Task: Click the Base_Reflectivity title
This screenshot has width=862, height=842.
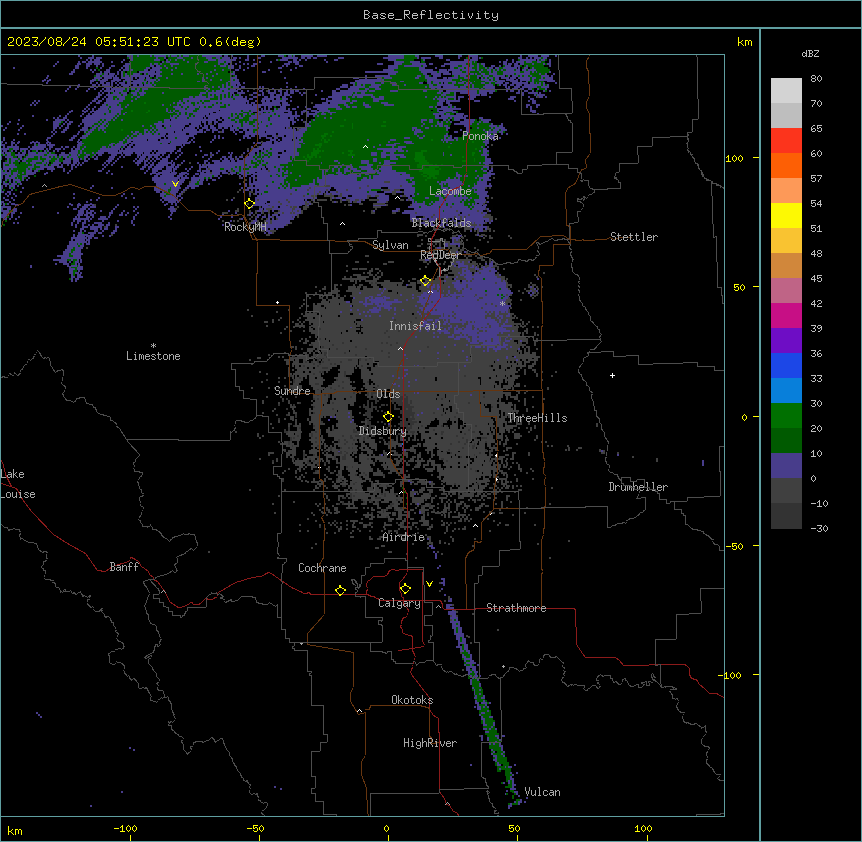Action: (431, 15)
